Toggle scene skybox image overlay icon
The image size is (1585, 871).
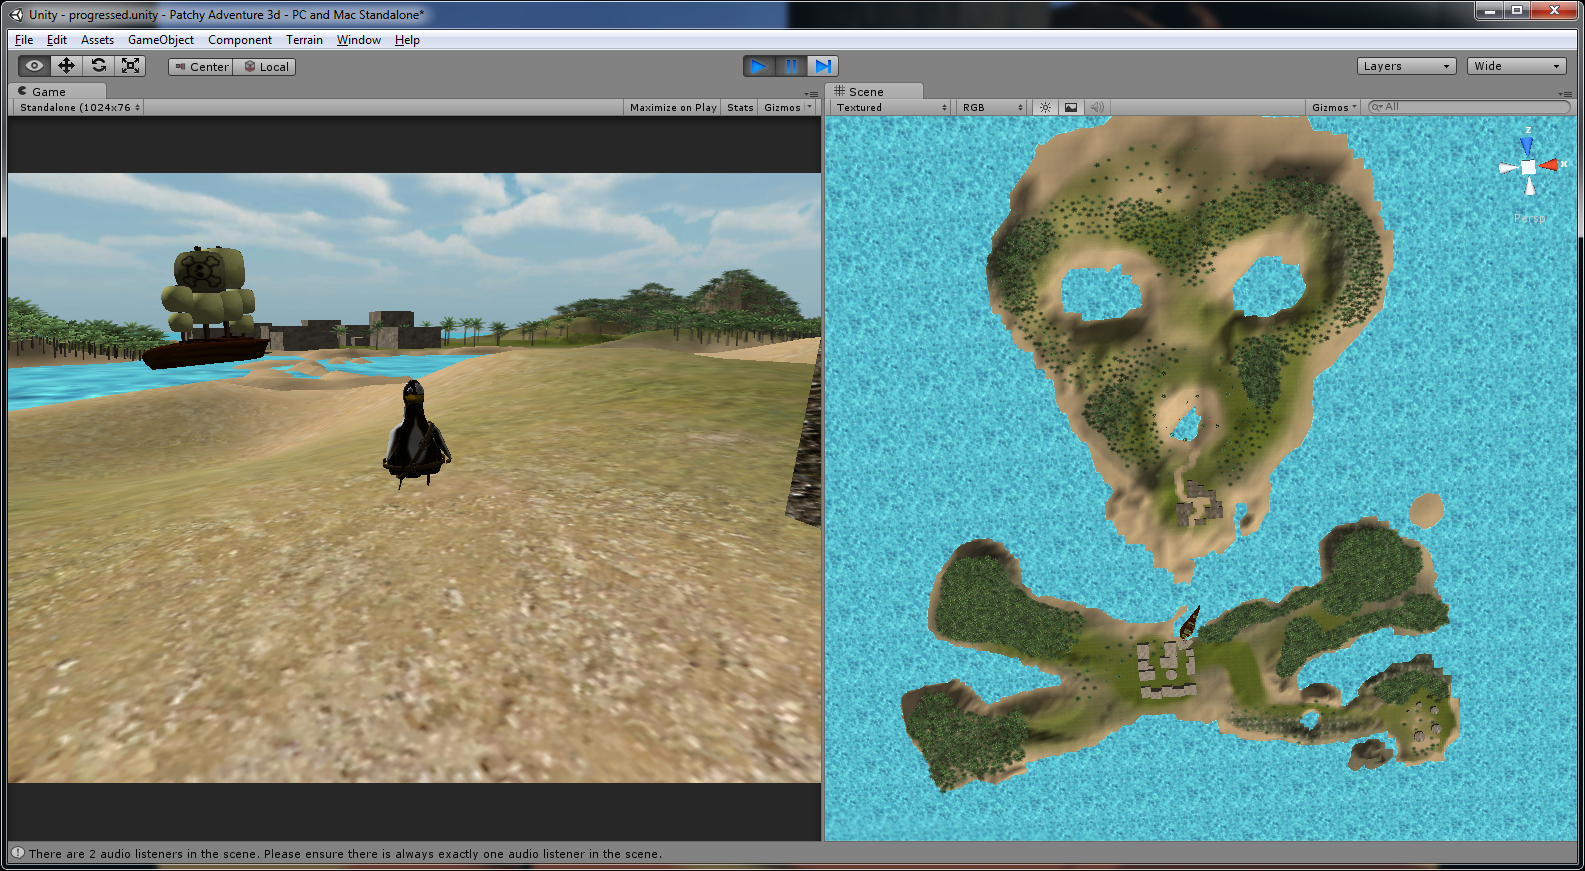click(1071, 107)
